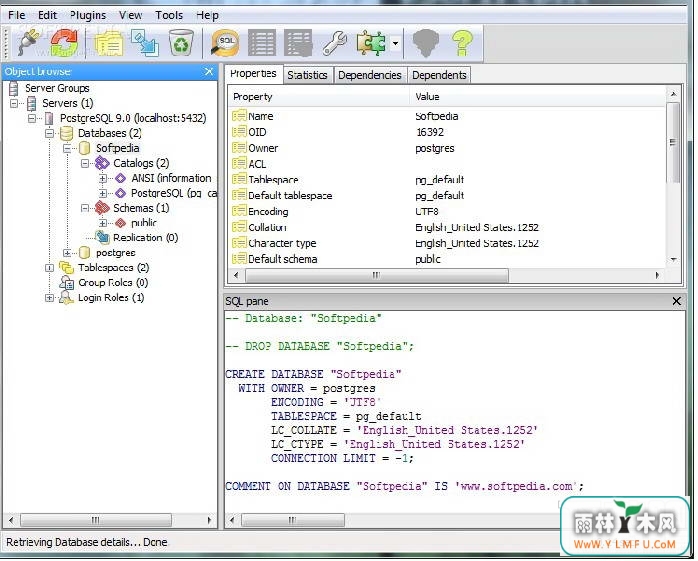Select Group Roles (0) in the tree
Viewport: 698px width, 561px height.
coord(113,283)
